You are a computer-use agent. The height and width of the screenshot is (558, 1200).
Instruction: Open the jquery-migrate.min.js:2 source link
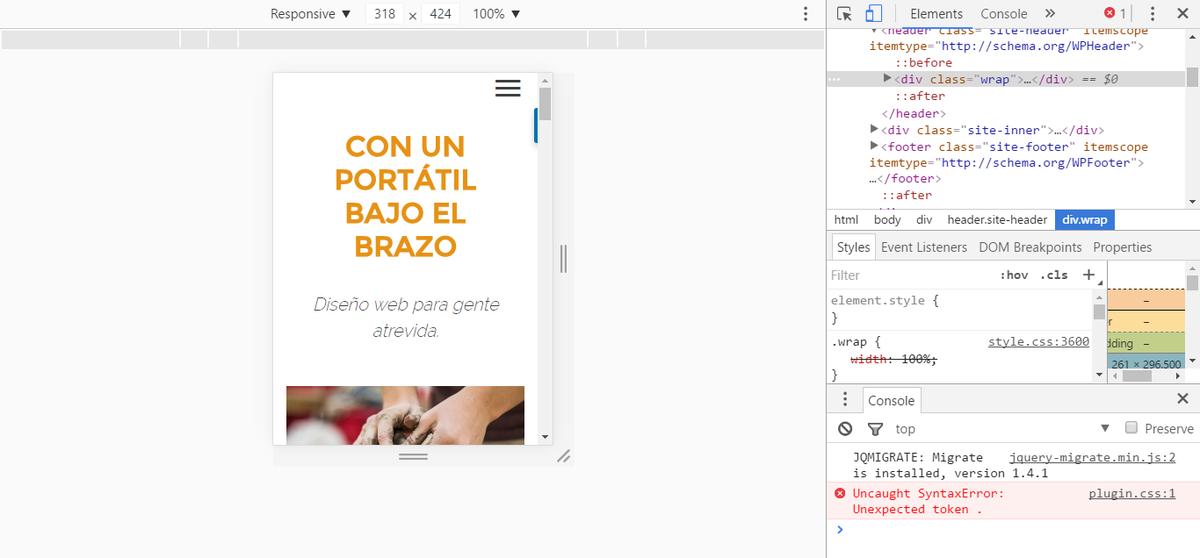click(1092, 457)
